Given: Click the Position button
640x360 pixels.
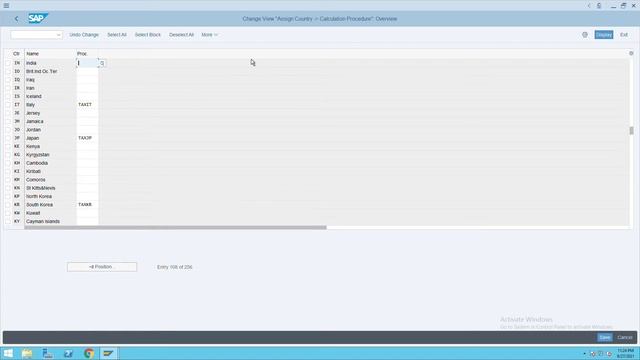Looking at the screenshot, I should tap(102, 267).
